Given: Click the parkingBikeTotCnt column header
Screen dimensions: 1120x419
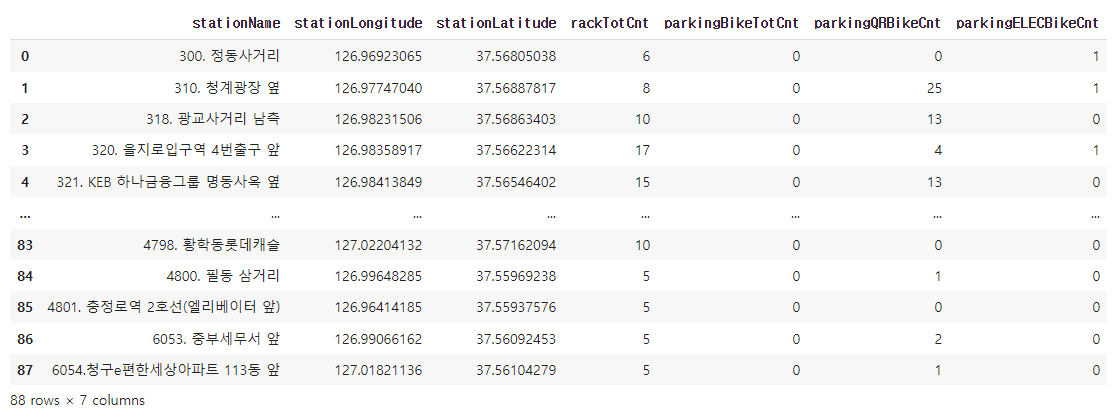Looking at the screenshot, I should coord(731,24).
